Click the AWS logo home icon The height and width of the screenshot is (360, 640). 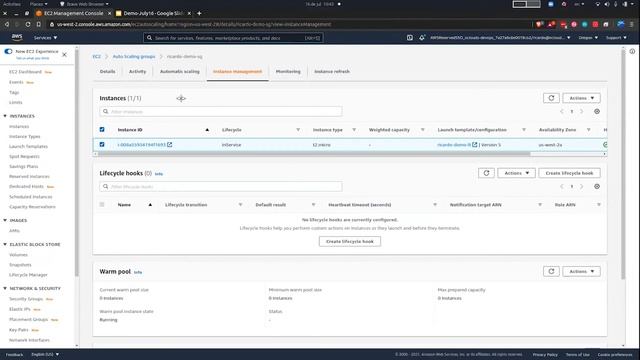[x=17, y=37]
